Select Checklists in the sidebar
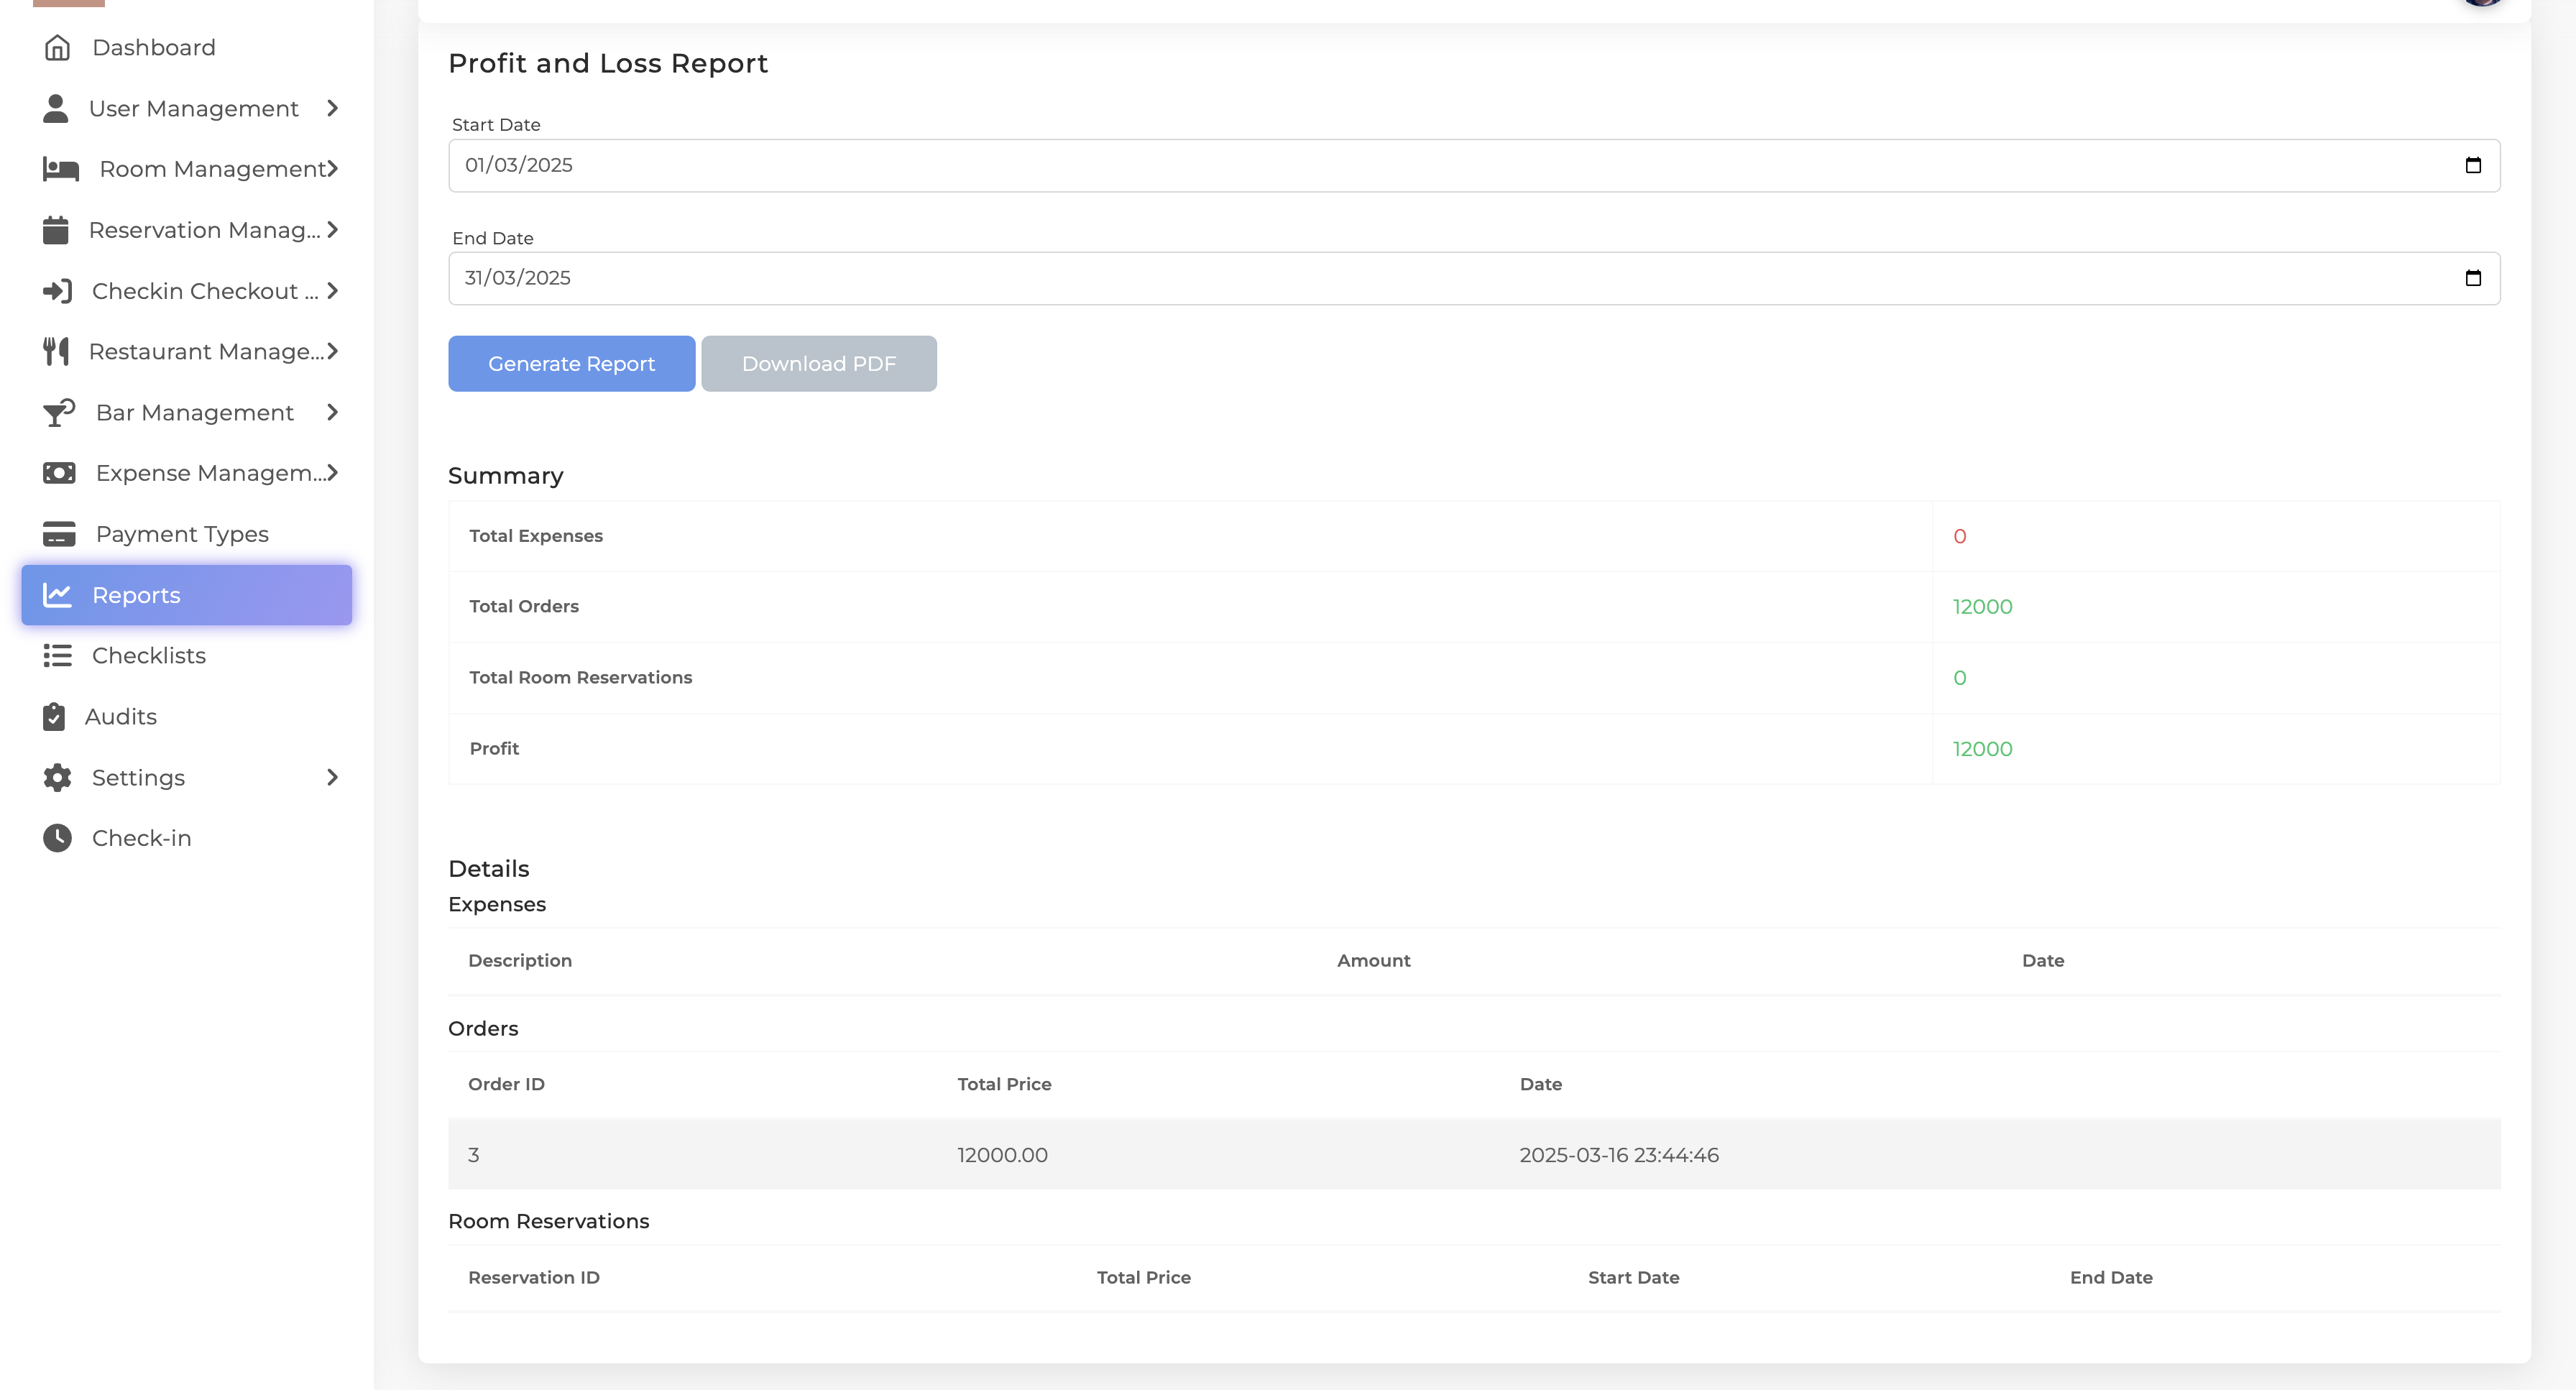Viewport: 2576px width, 1390px height. click(150, 655)
